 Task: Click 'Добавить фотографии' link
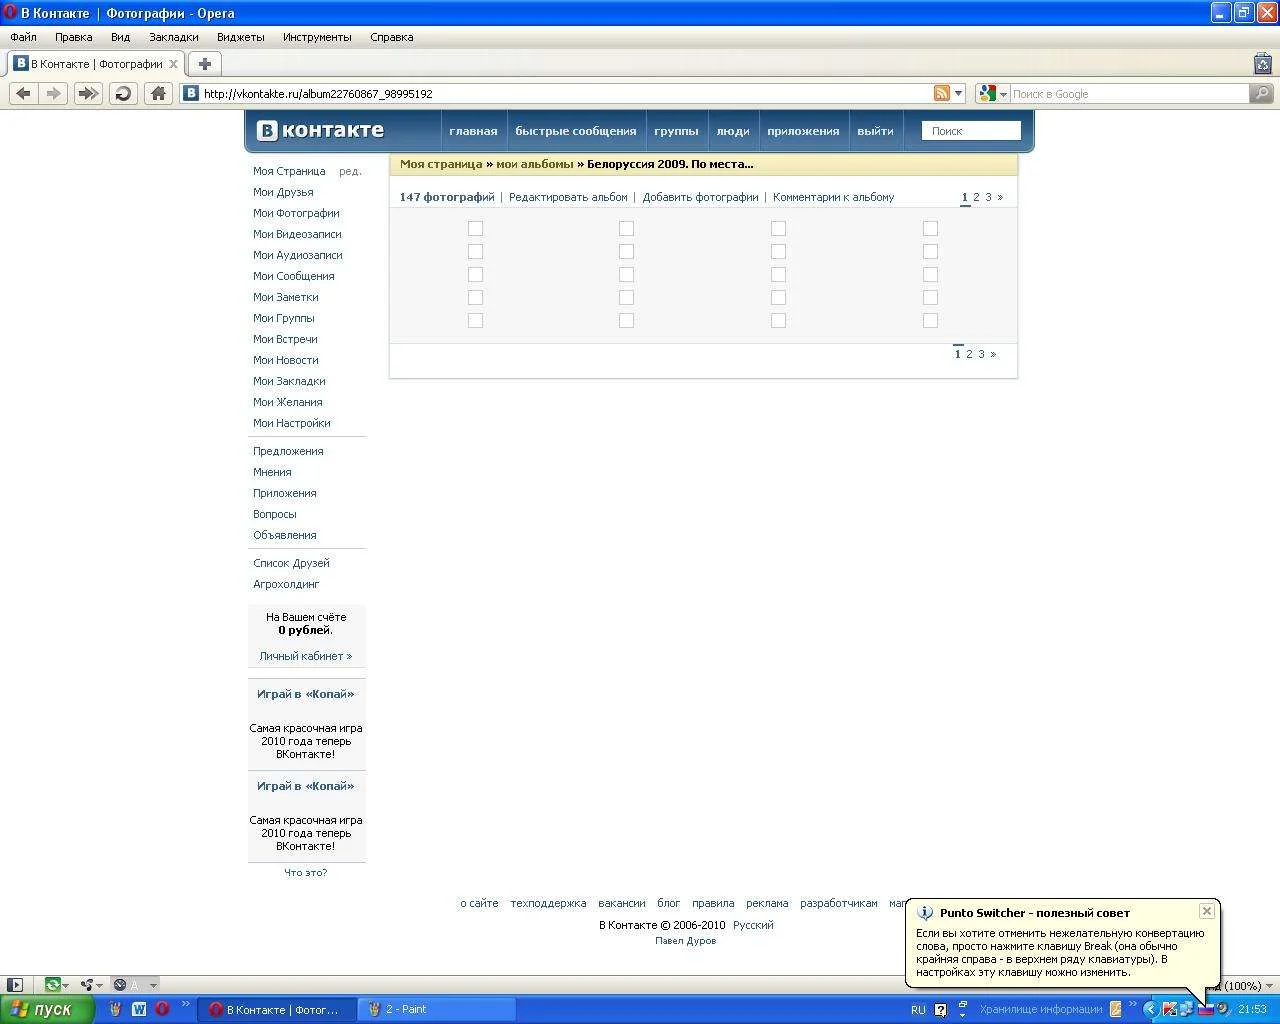tap(700, 197)
